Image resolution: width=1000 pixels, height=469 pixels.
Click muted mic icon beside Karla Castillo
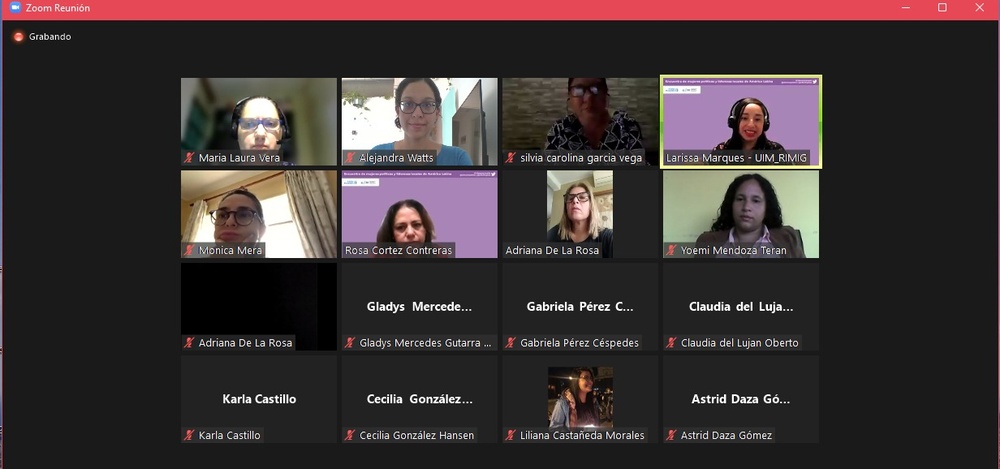[x=189, y=435]
